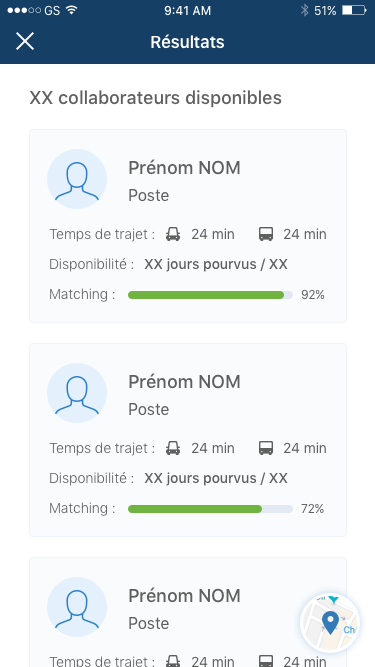Viewport: 375px width, 667px height.
Task: Open second Prénom NOM collaborator name
Action: 185,382
